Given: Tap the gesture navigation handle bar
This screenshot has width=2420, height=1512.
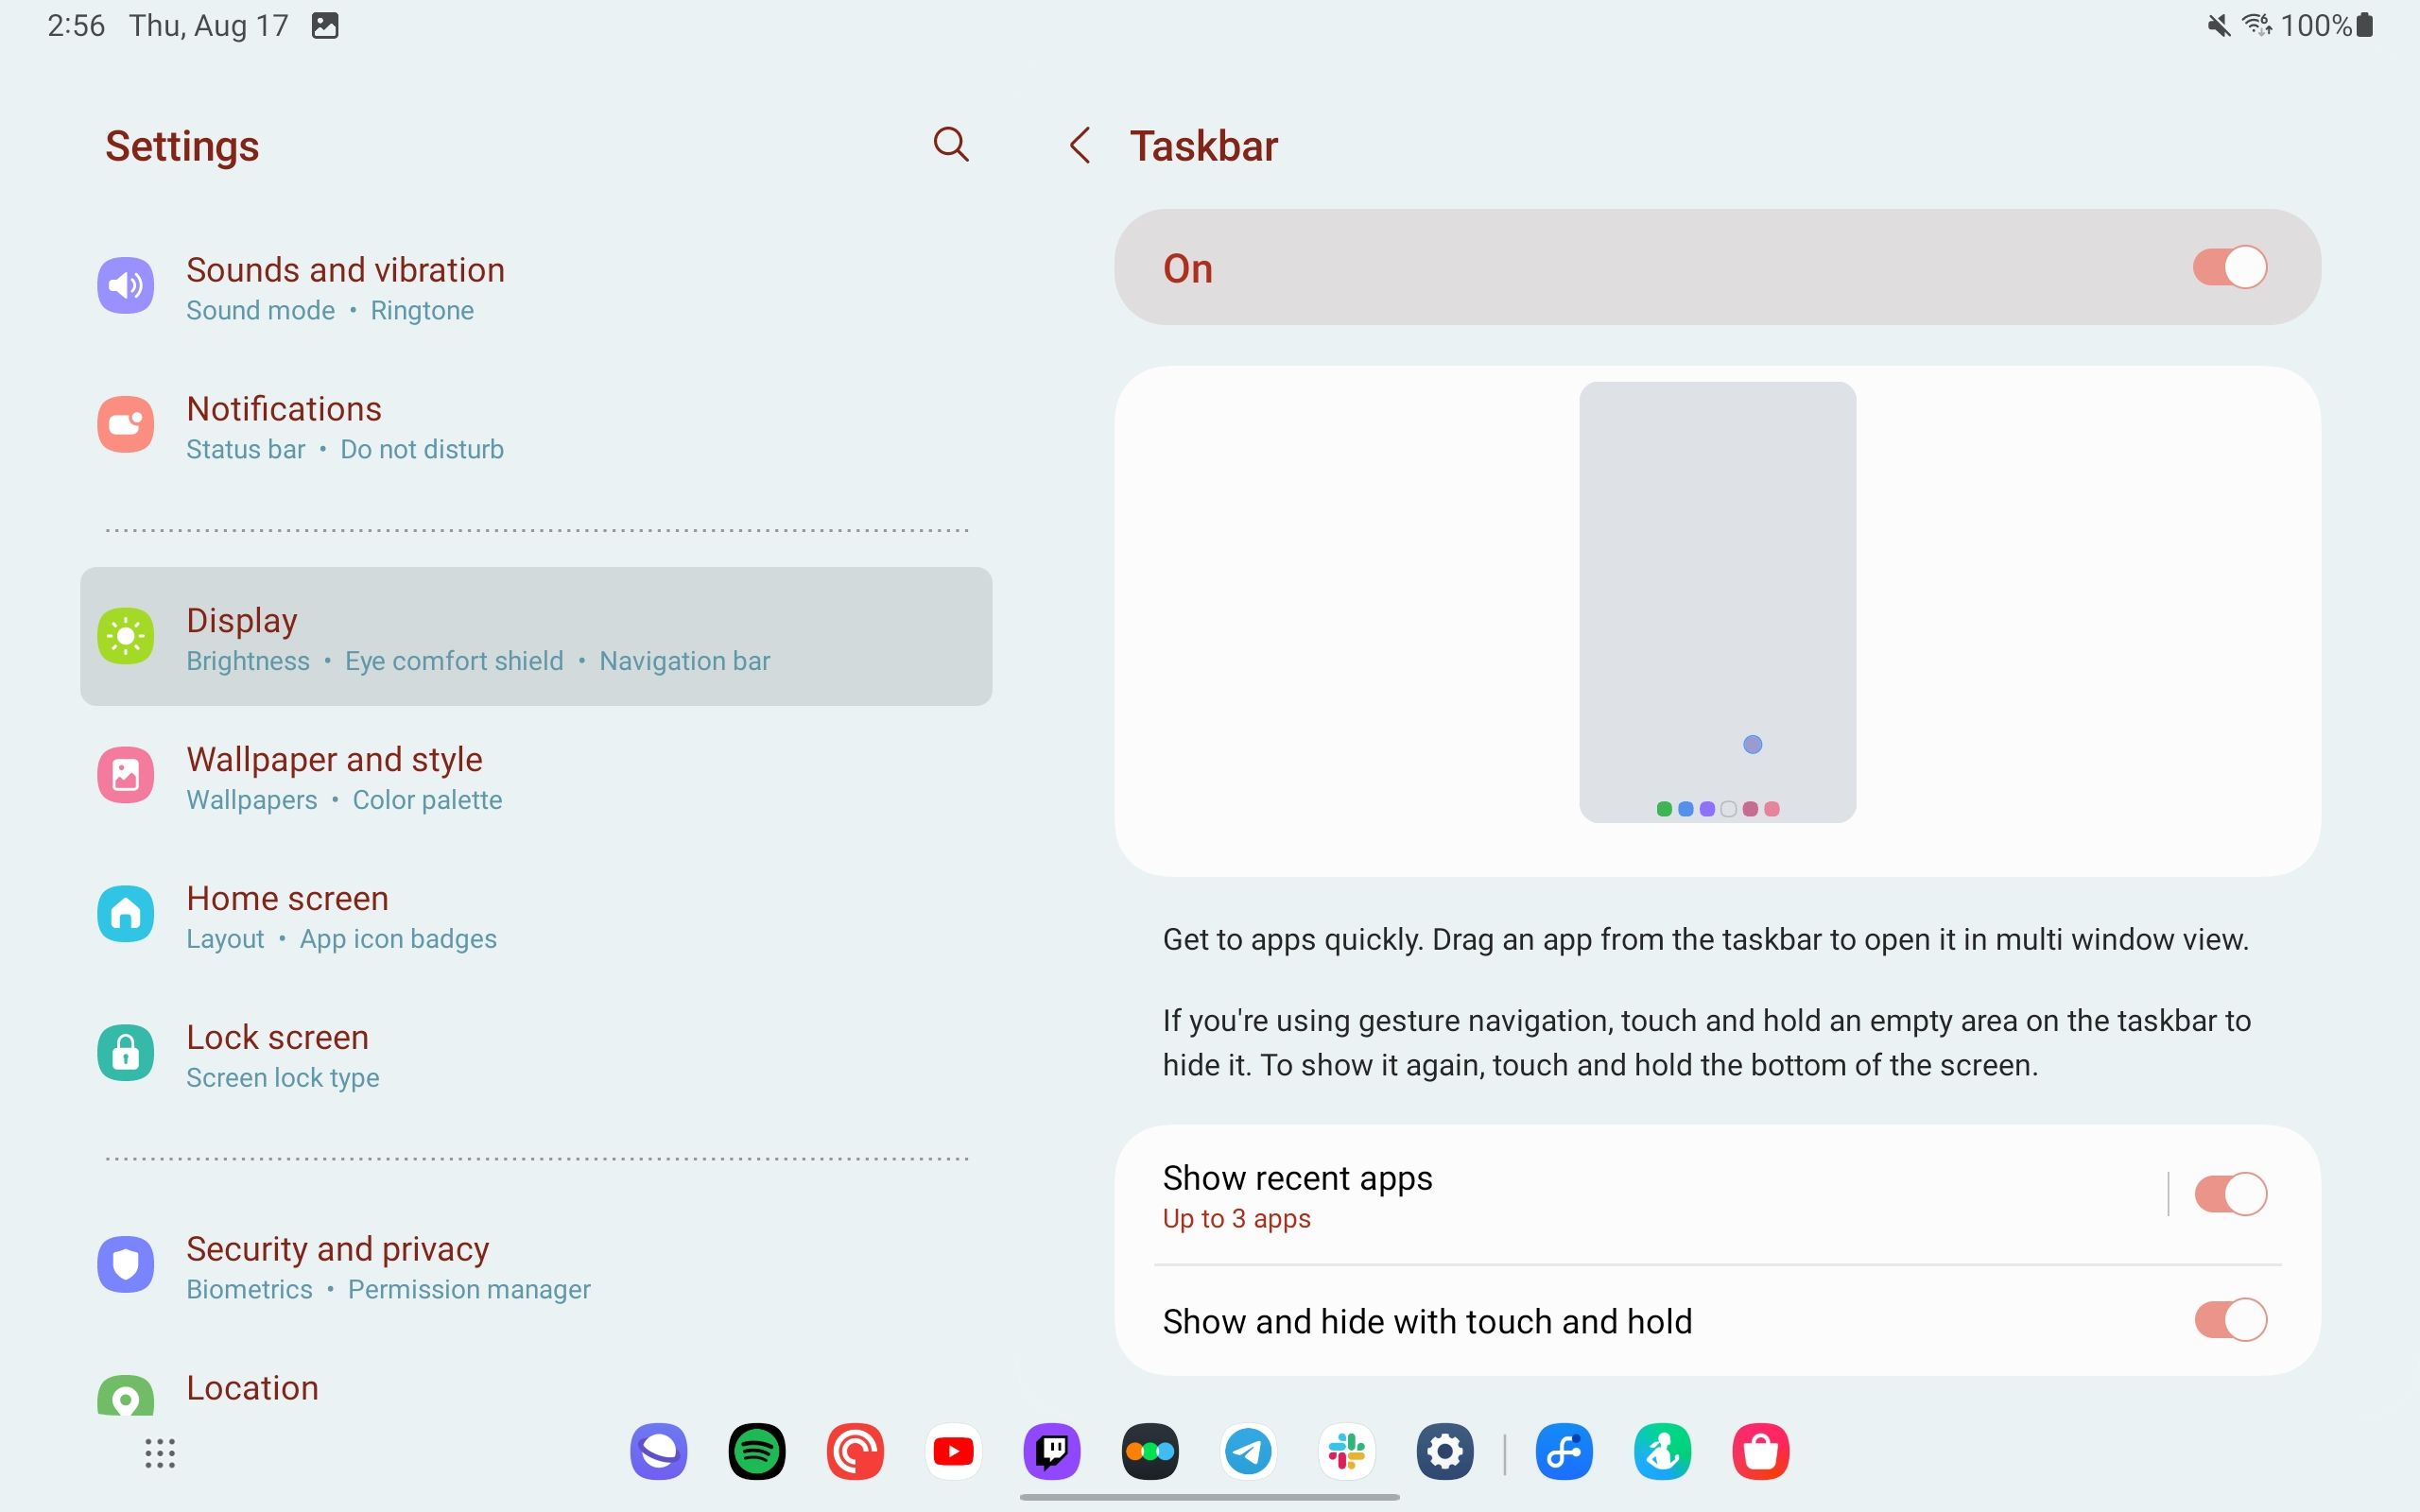Looking at the screenshot, I should tap(1209, 1497).
